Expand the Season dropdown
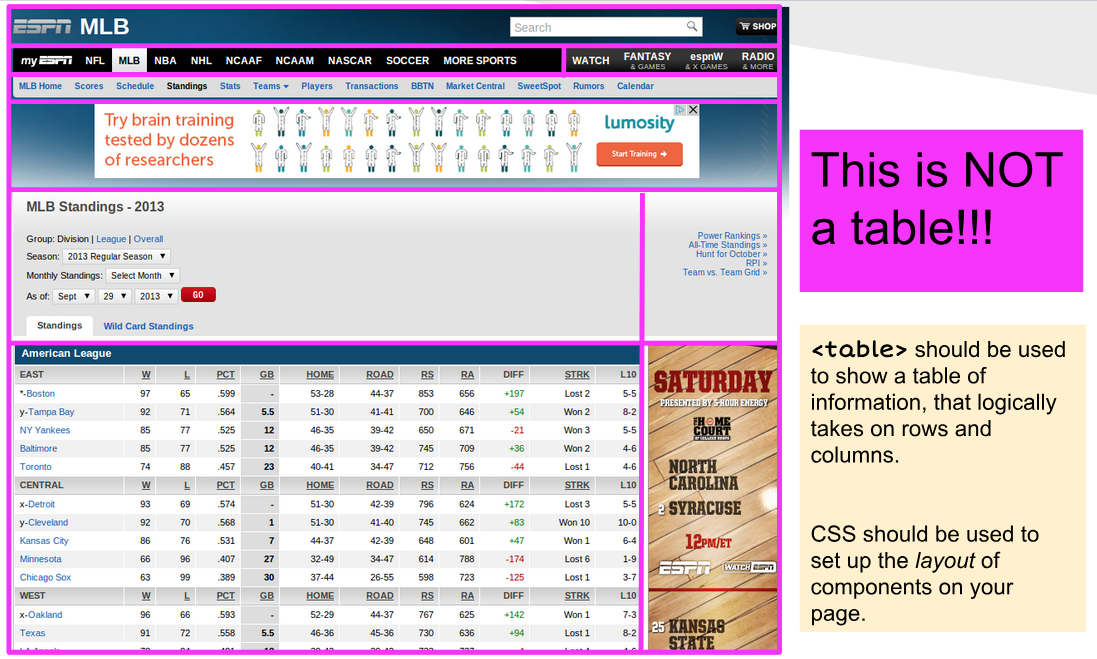1097x659 pixels. click(x=118, y=257)
